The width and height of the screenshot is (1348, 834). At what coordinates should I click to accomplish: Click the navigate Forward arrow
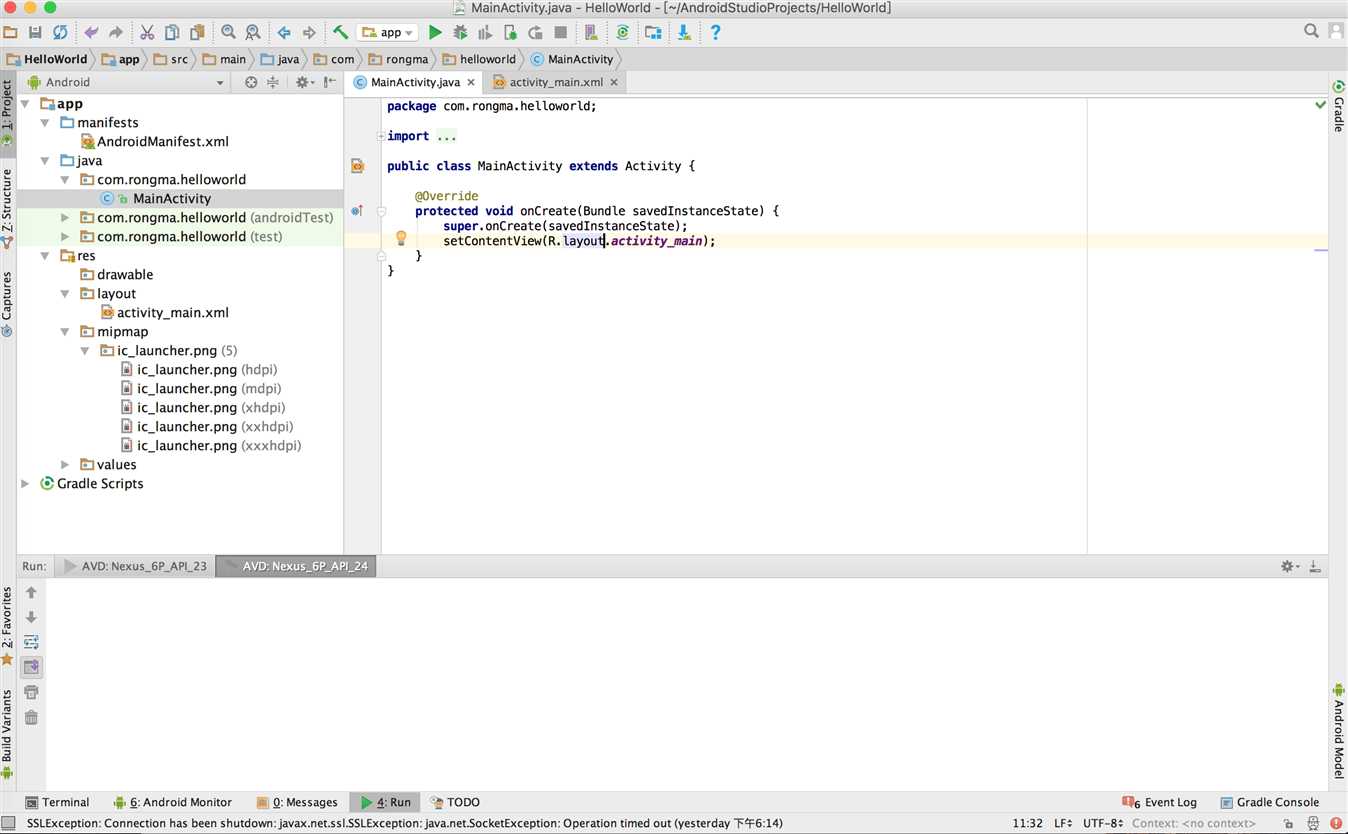tap(309, 32)
